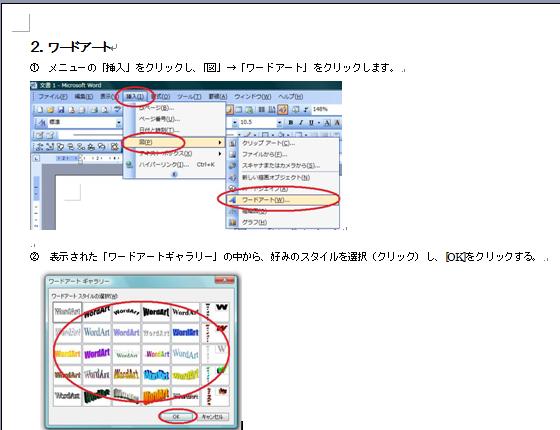Click the heading '2. ワードアート'
Screen dimensions: 560x430
click(71, 46)
